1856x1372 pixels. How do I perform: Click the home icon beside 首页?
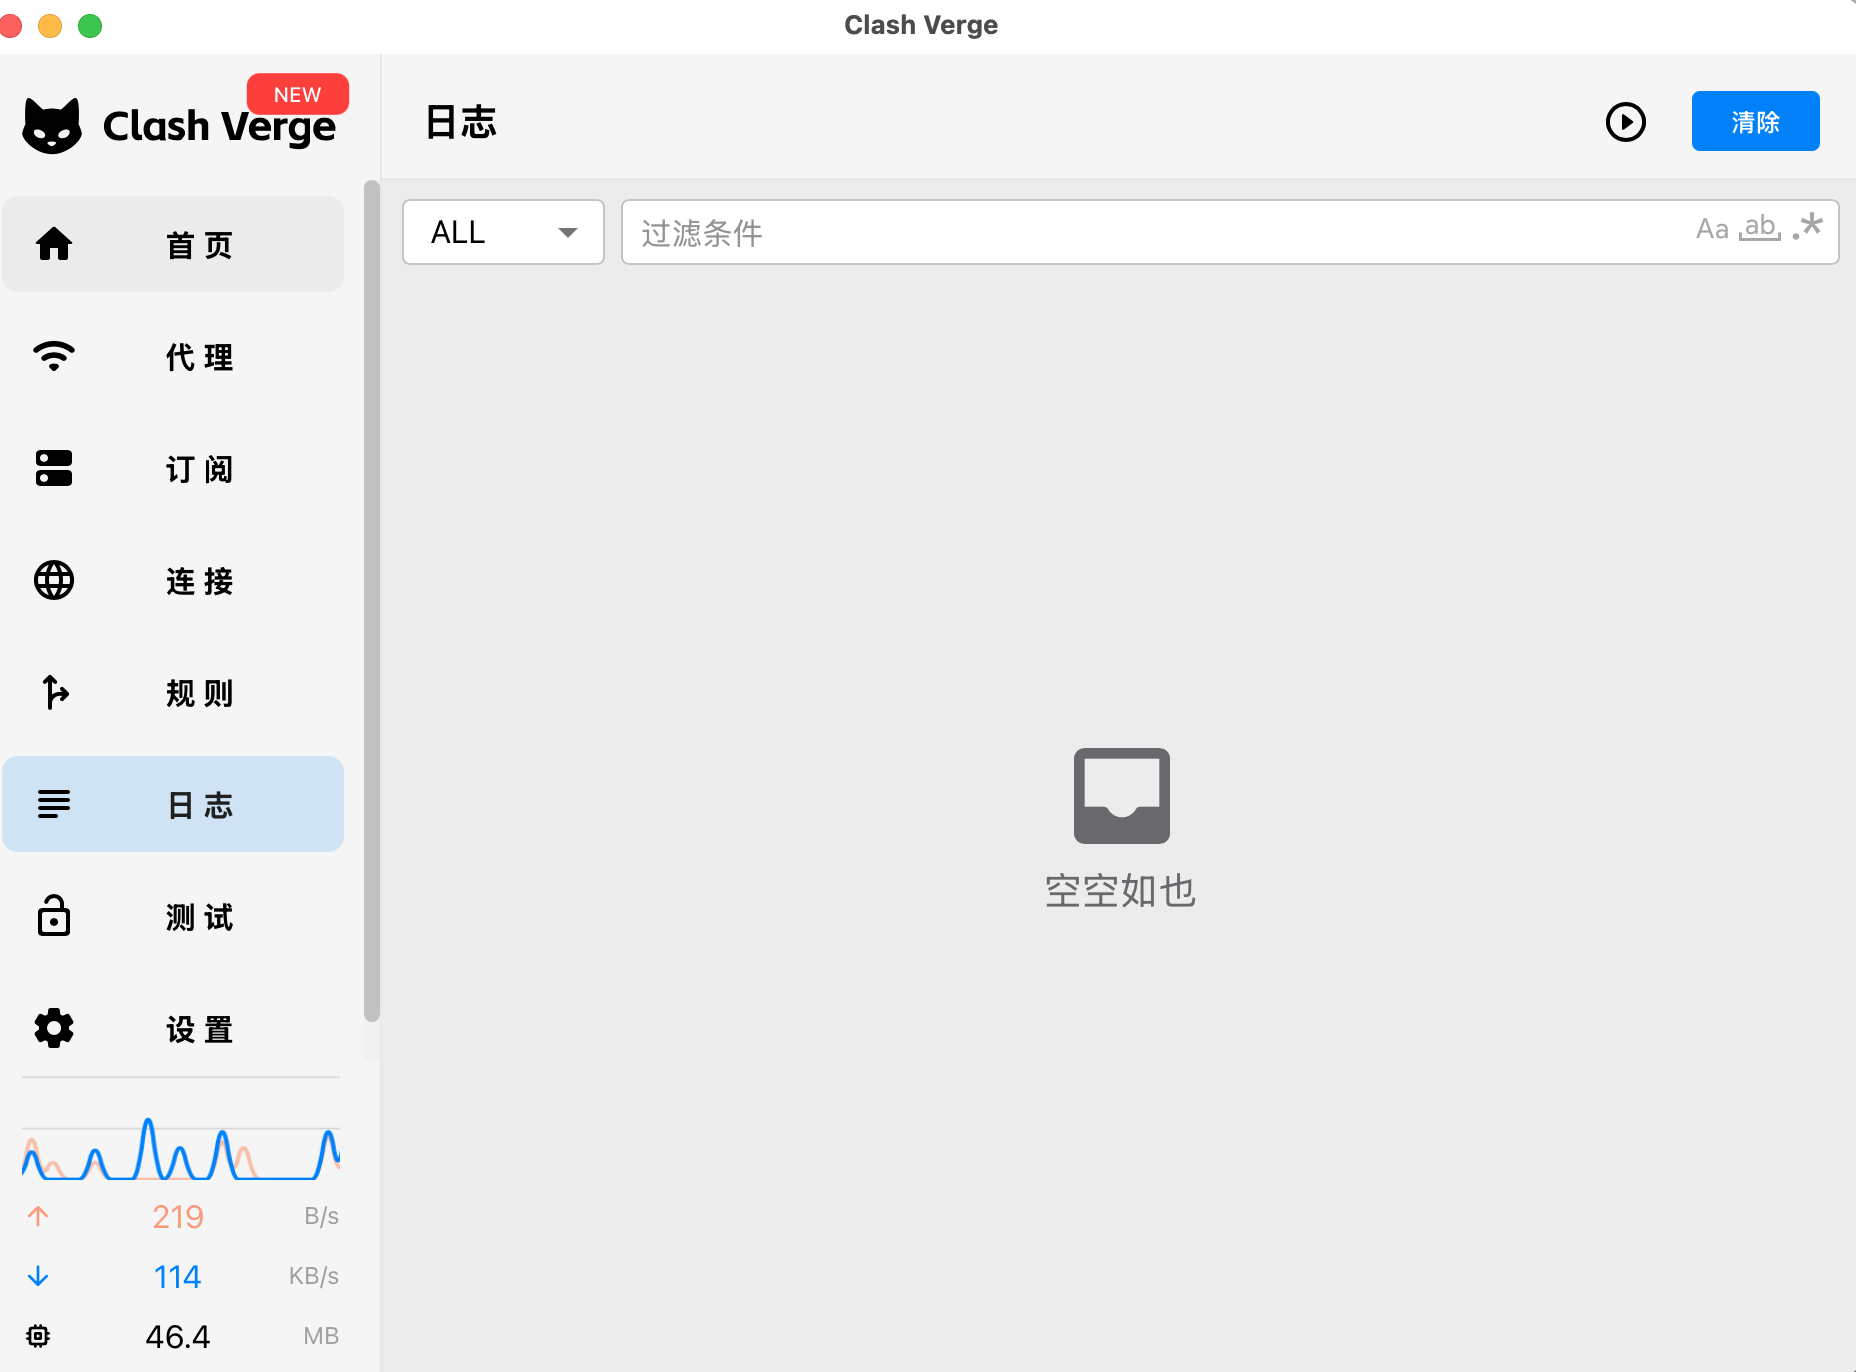(x=54, y=244)
